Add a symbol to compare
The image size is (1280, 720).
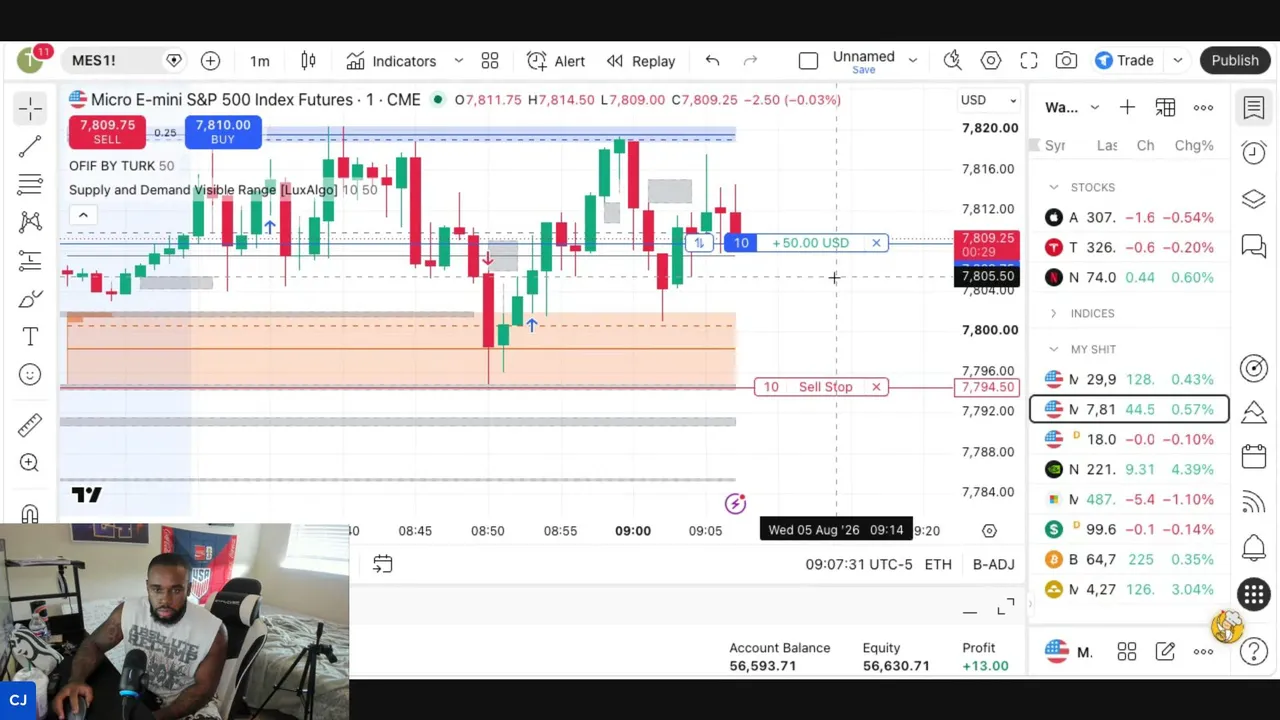pos(210,61)
